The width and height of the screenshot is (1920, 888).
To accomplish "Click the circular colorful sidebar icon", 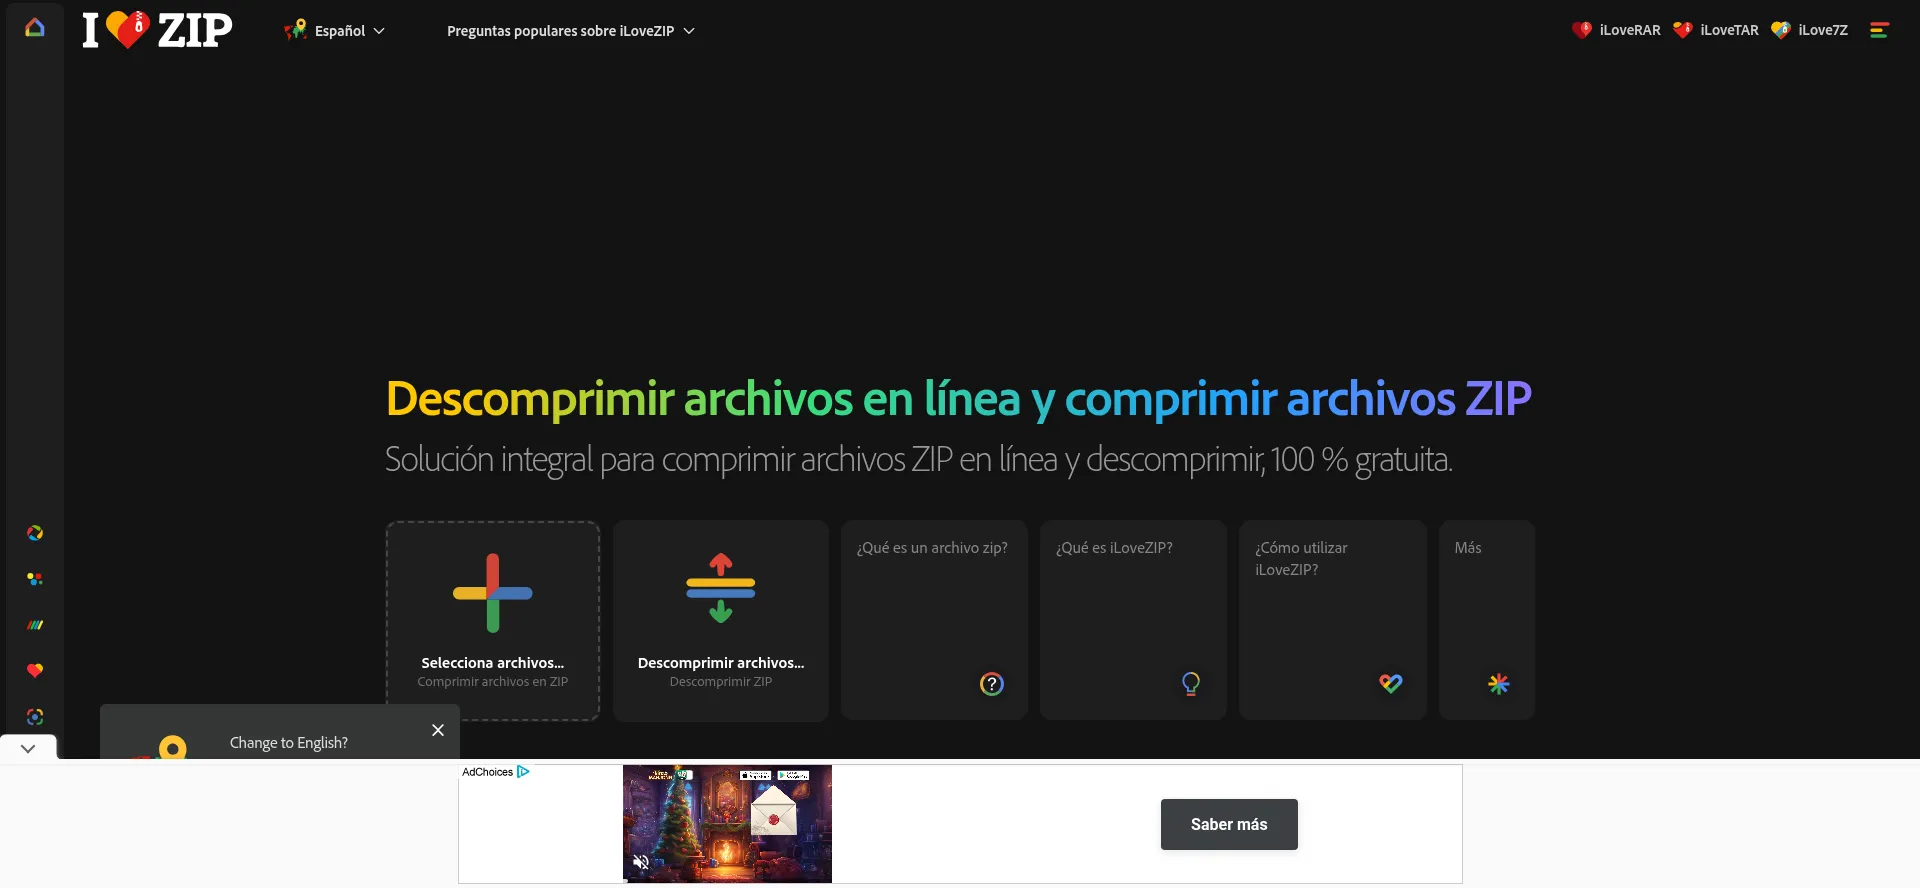I will point(35,533).
